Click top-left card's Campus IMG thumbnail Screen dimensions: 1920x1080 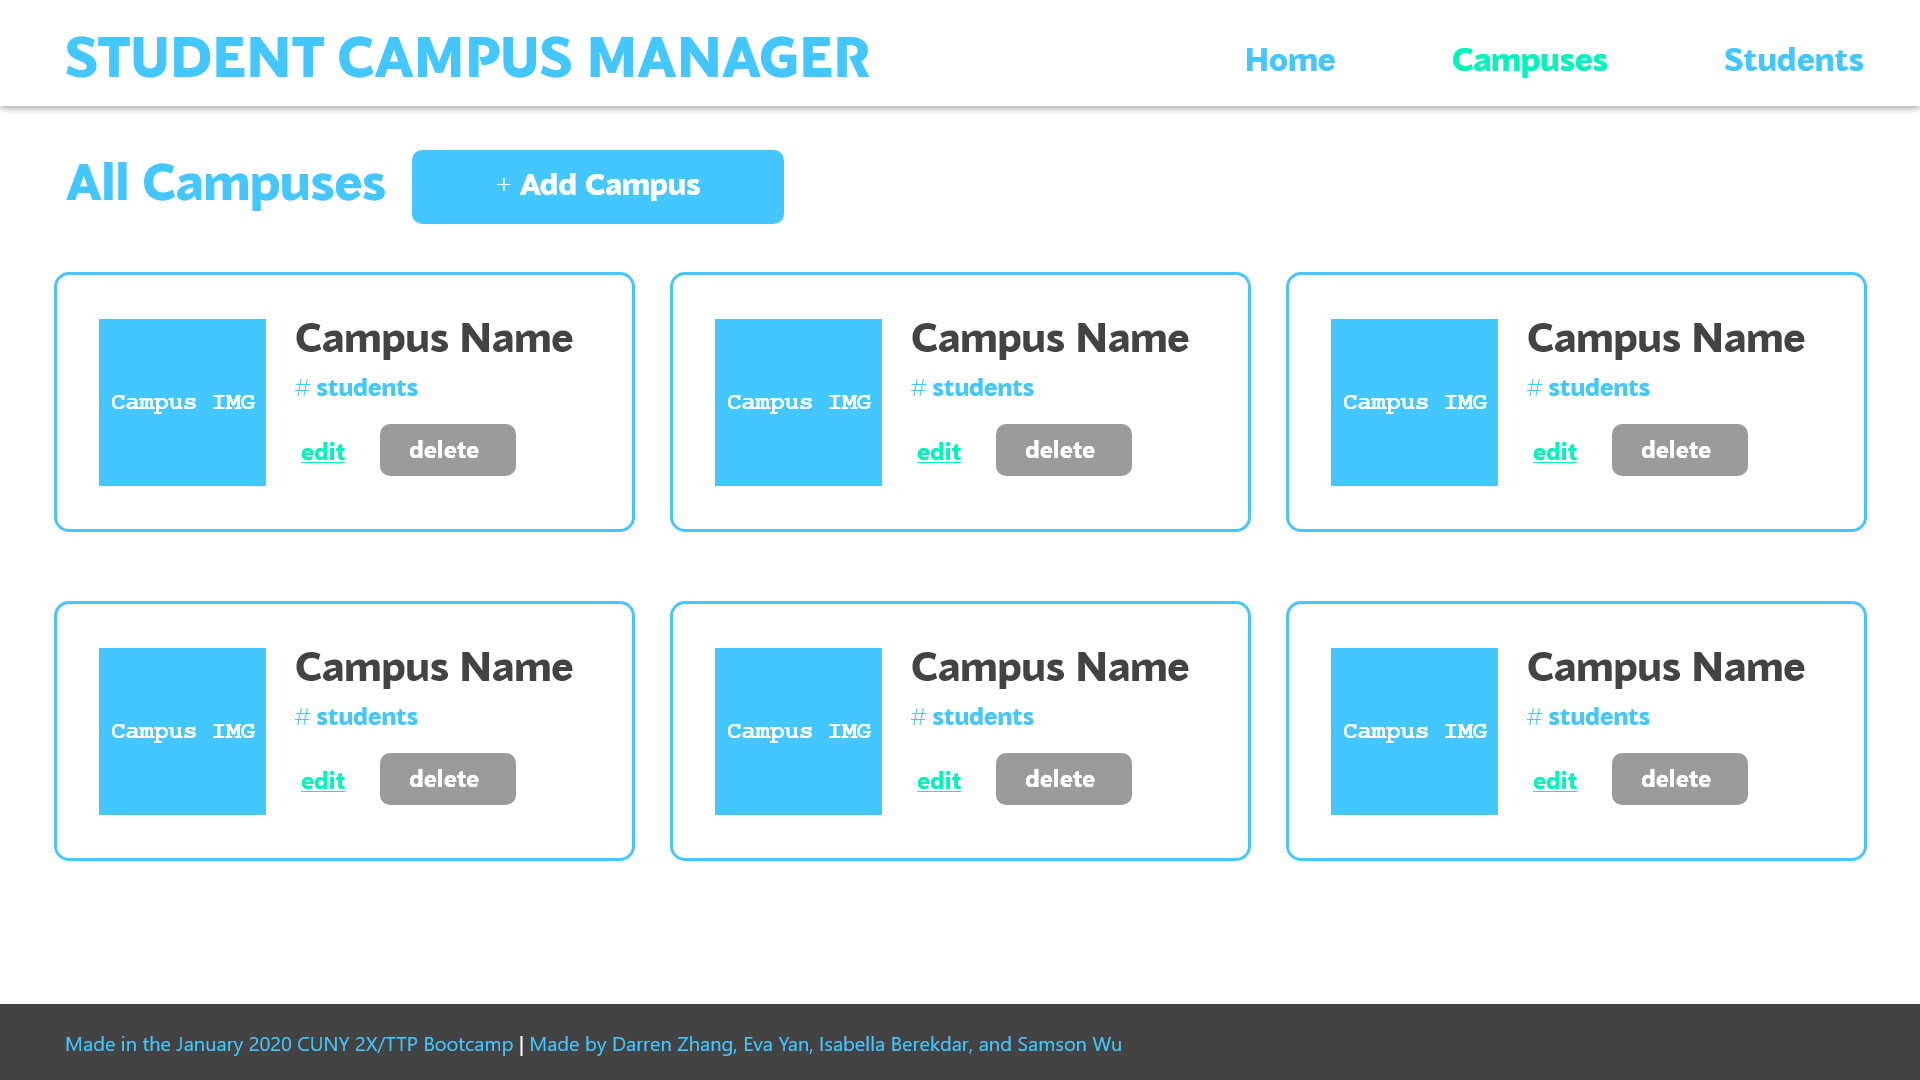click(x=182, y=402)
